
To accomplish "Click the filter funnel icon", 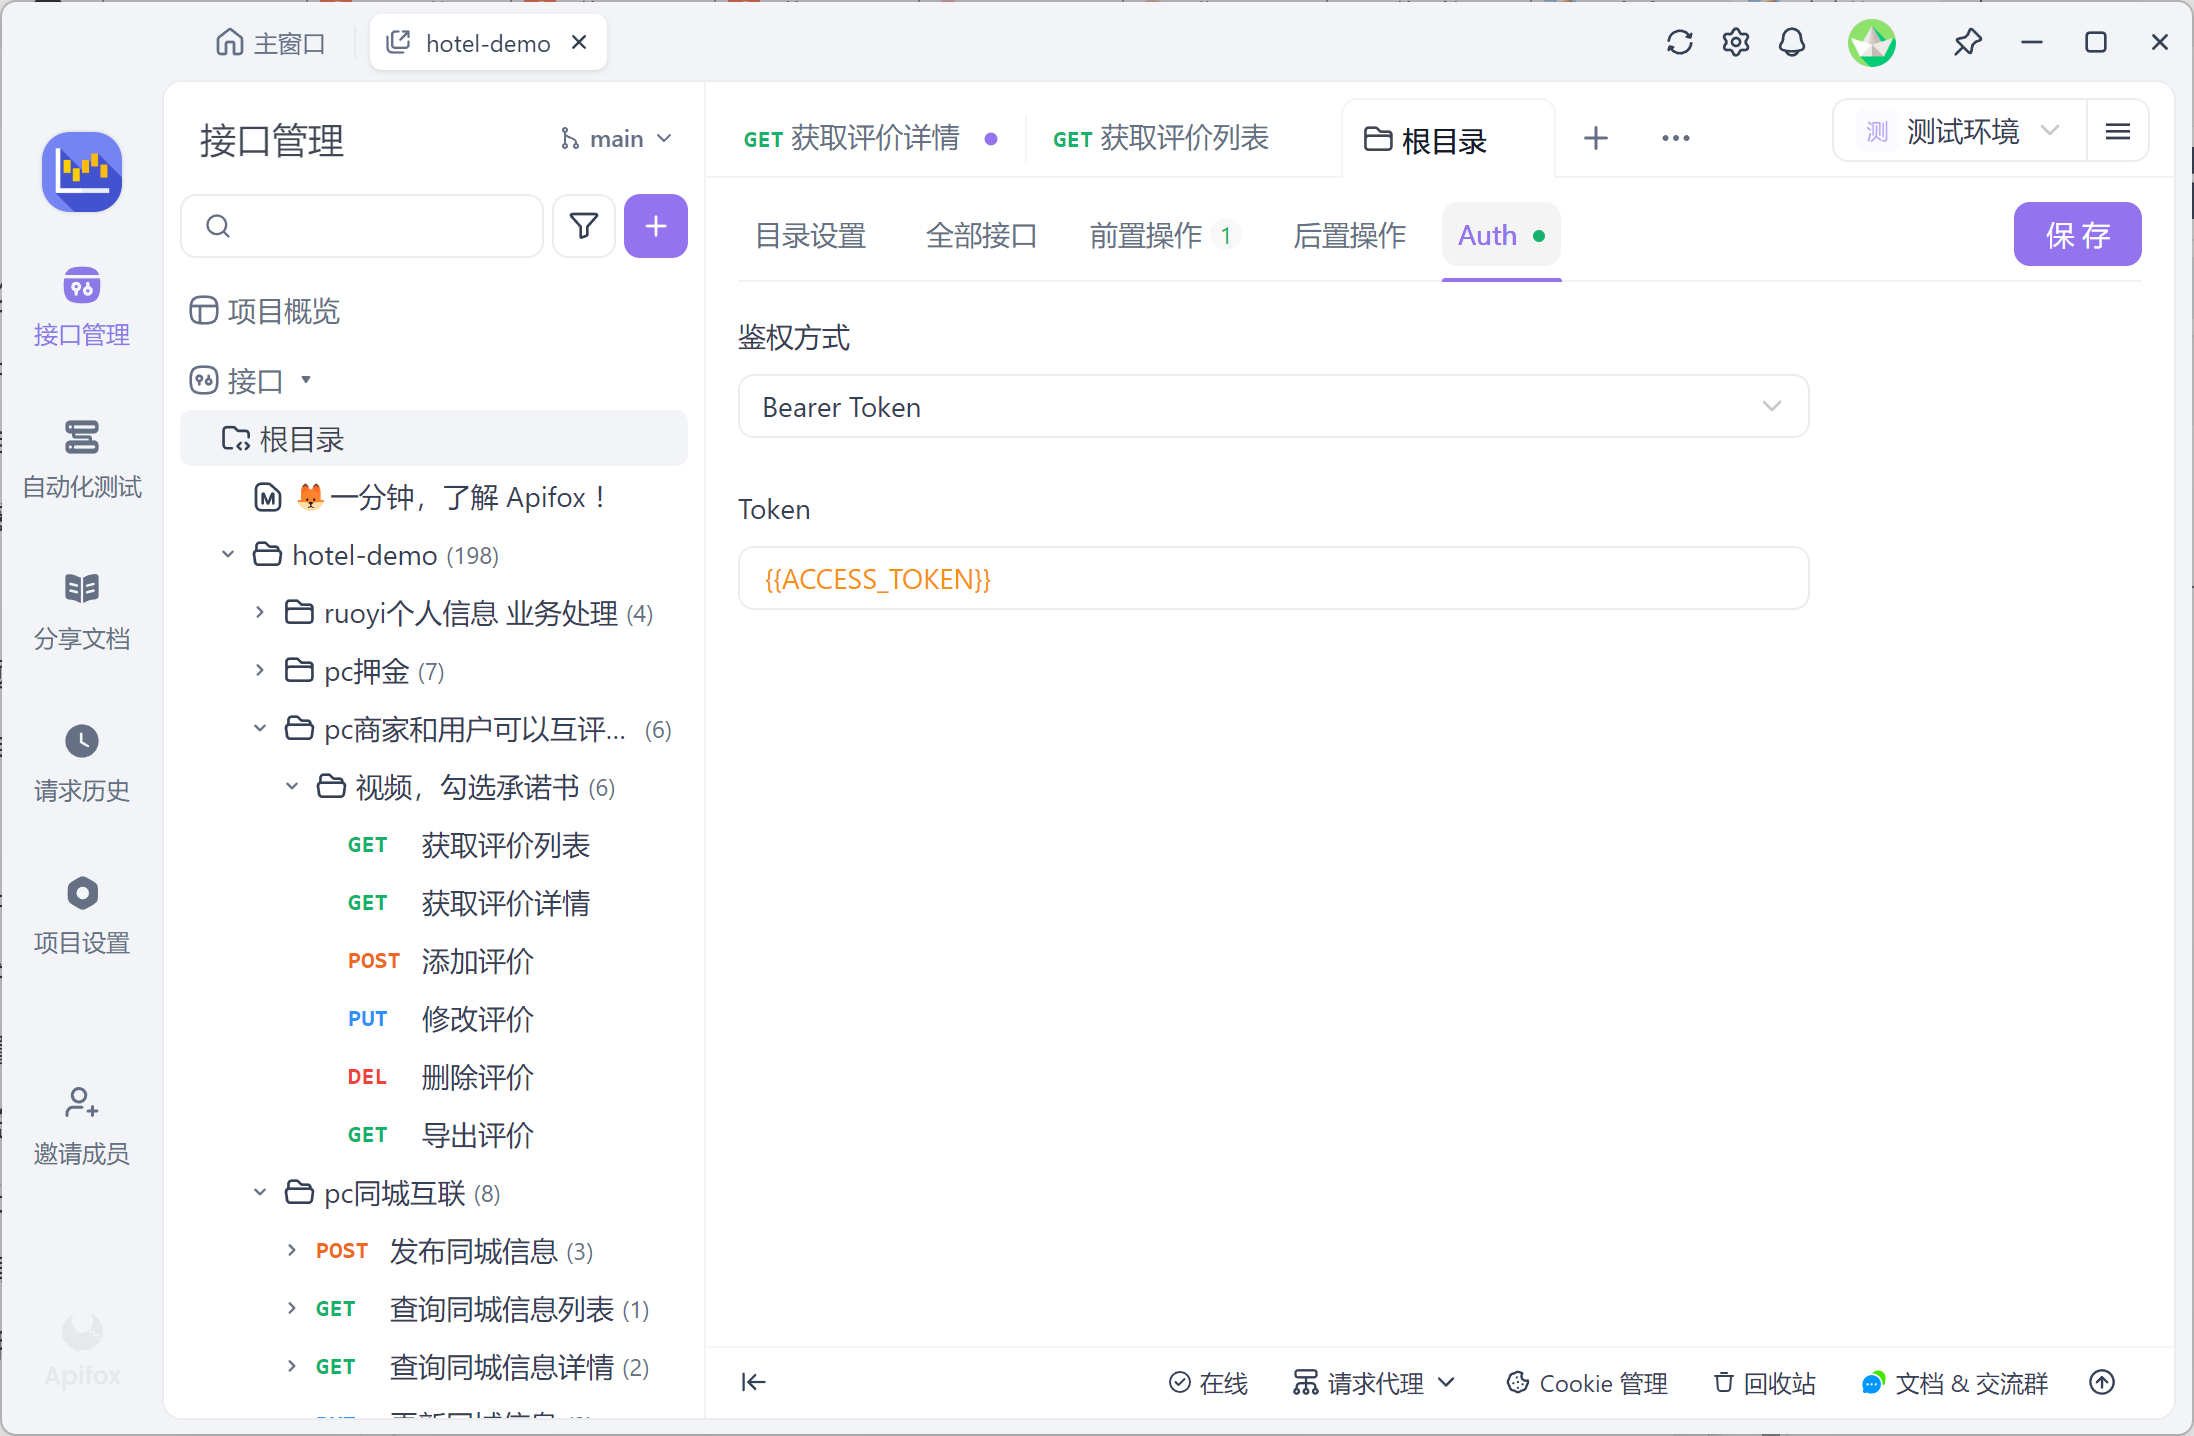I will [584, 226].
